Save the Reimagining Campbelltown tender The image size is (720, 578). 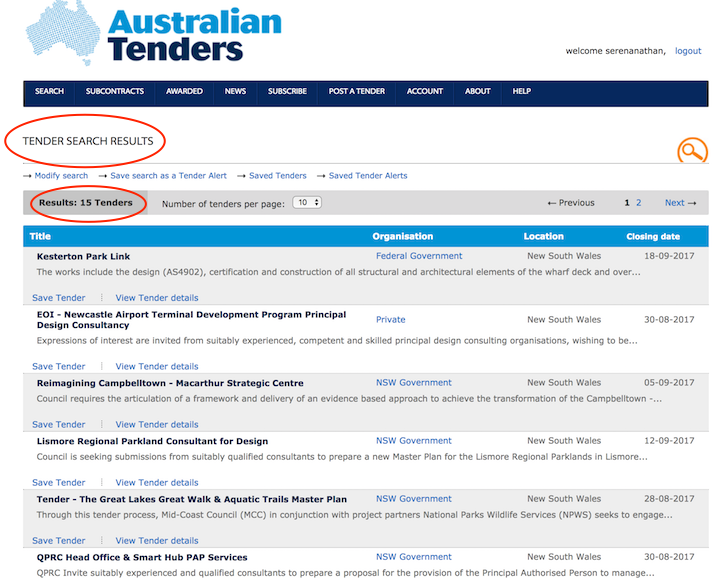(x=59, y=425)
